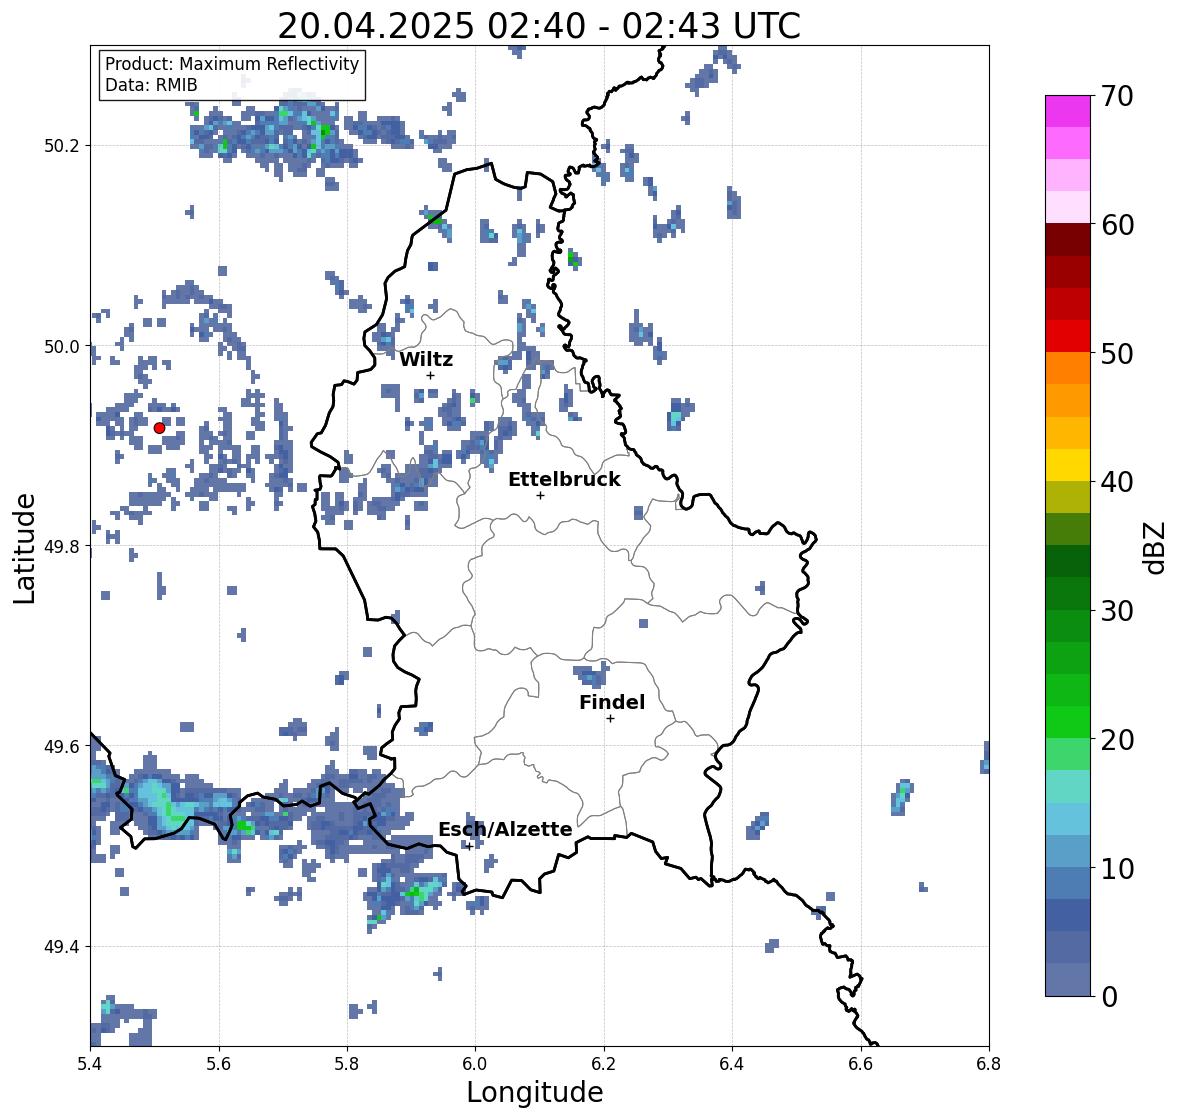
Task: Click the 6.2 longitude tick label
Action: point(604,1064)
